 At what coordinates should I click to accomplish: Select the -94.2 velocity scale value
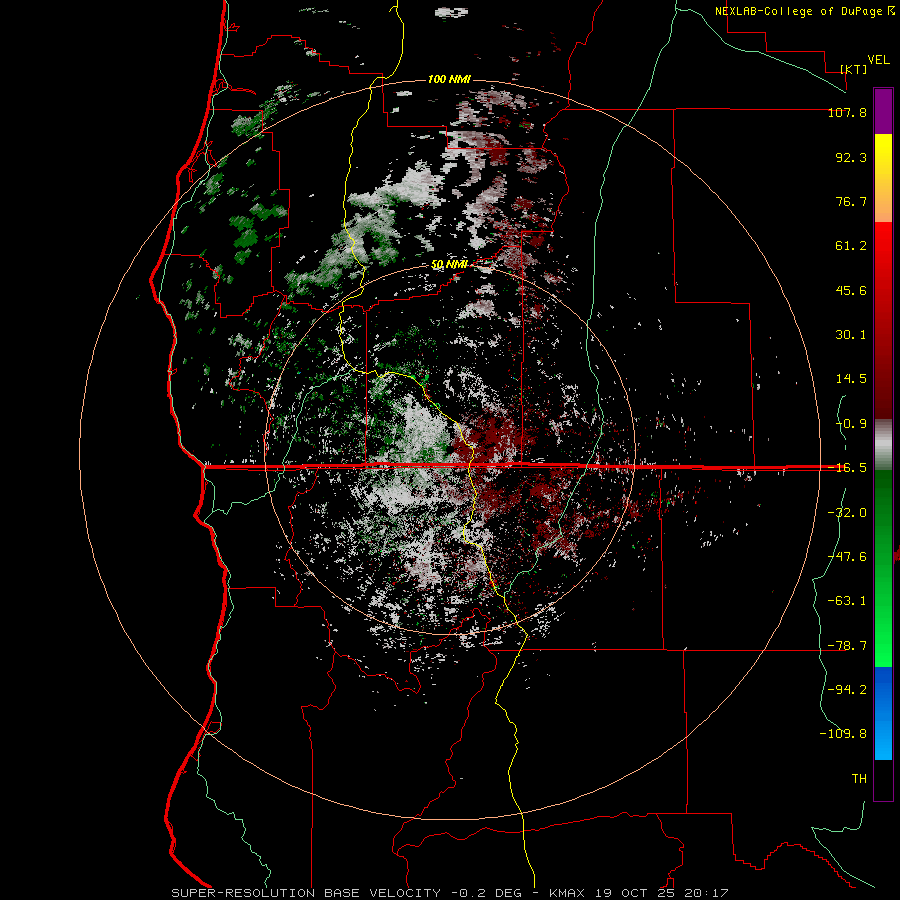pos(847,689)
